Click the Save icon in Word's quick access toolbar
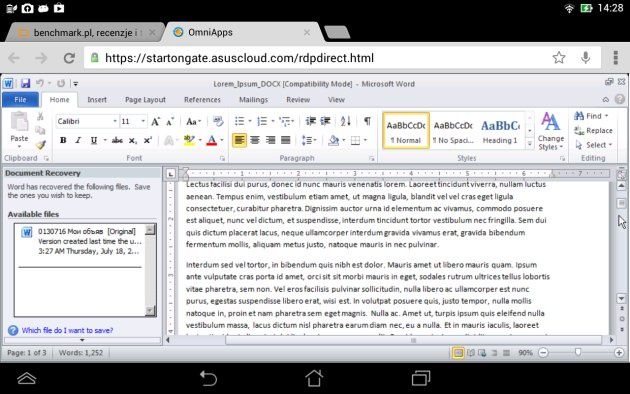 click(25, 83)
